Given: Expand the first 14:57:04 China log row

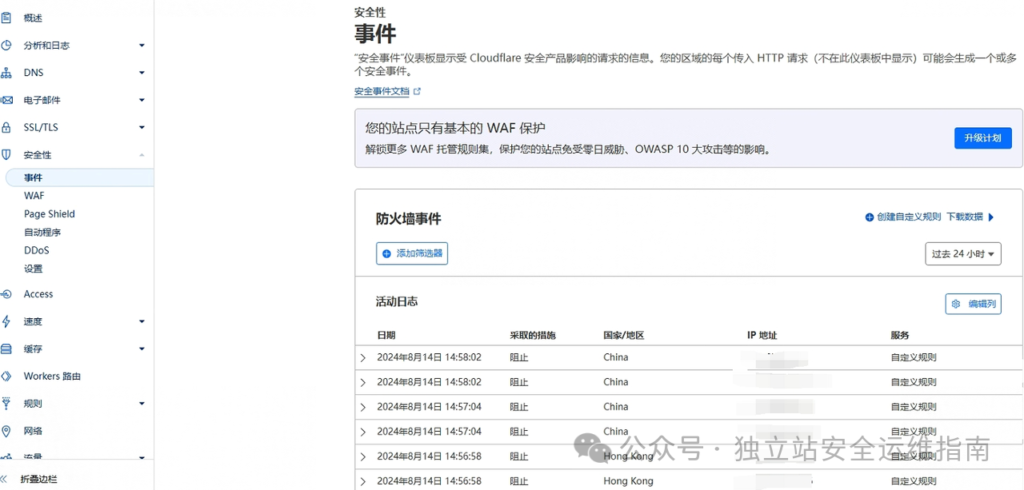Looking at the screenshot, I should 364,407.
